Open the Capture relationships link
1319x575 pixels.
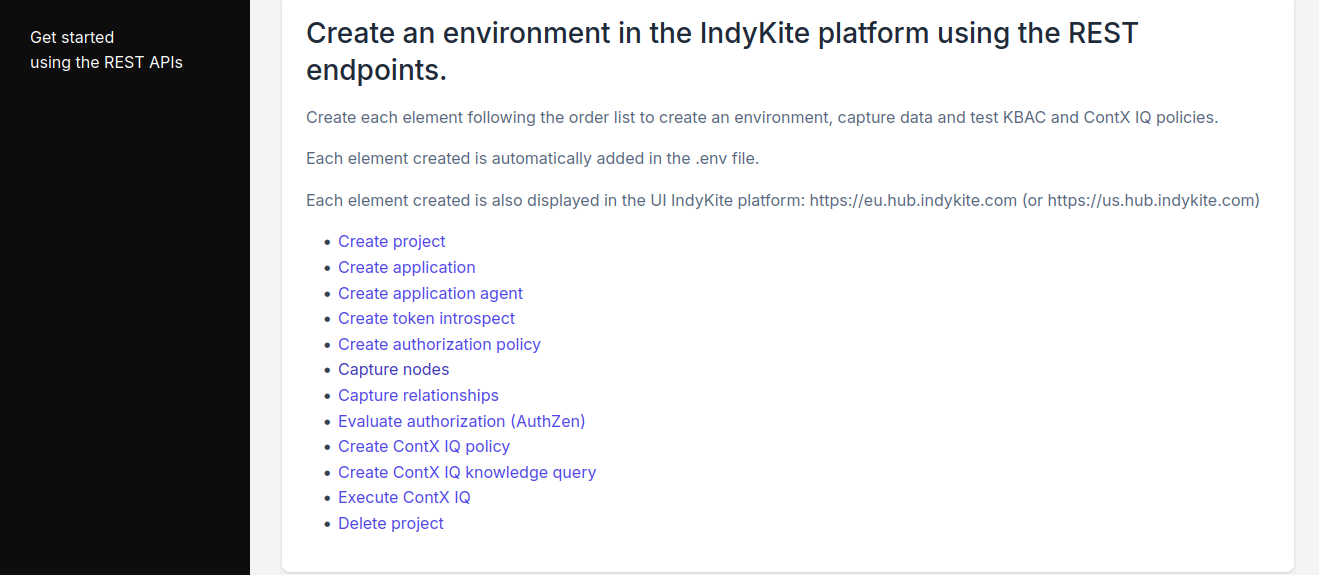(418, 395)
